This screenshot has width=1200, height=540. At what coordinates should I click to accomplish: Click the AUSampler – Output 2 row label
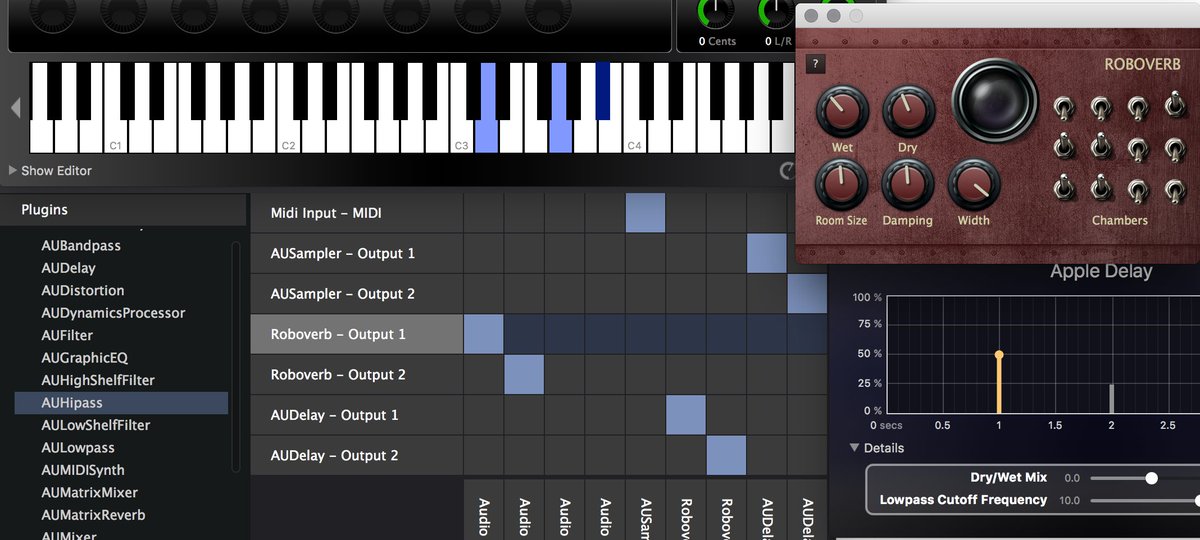click(x=357, y=294)
